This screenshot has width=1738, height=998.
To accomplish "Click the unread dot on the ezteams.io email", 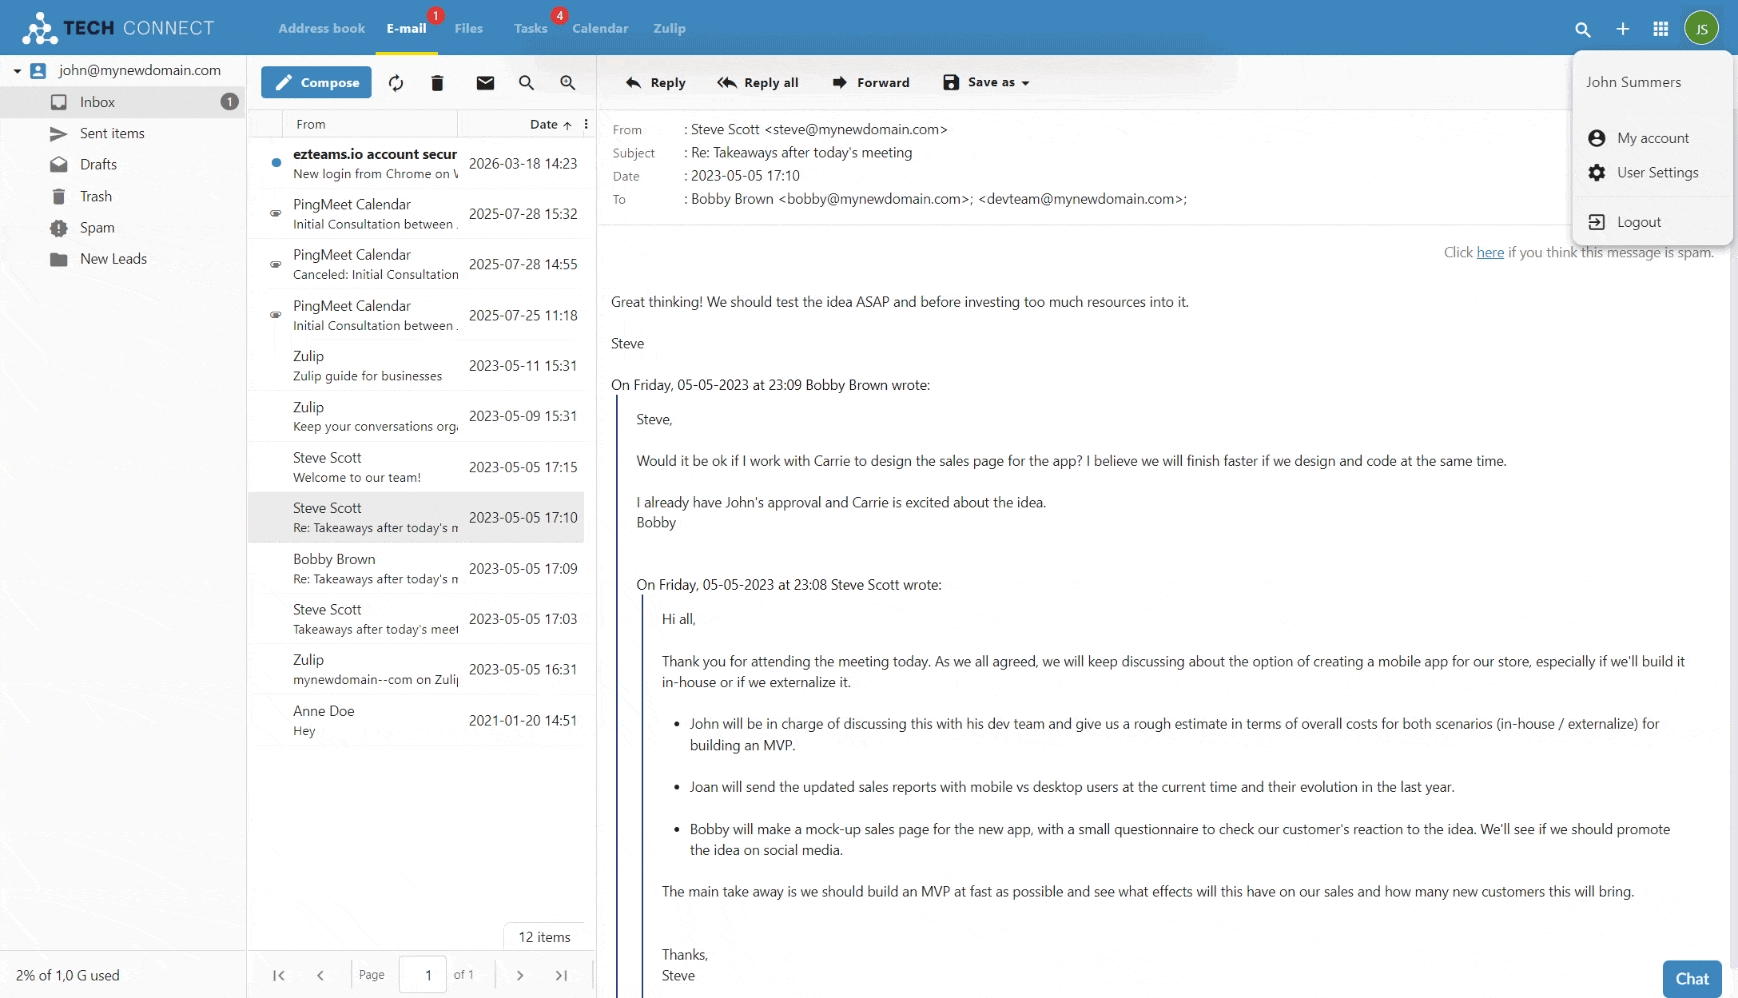I will tap(276, 163).
